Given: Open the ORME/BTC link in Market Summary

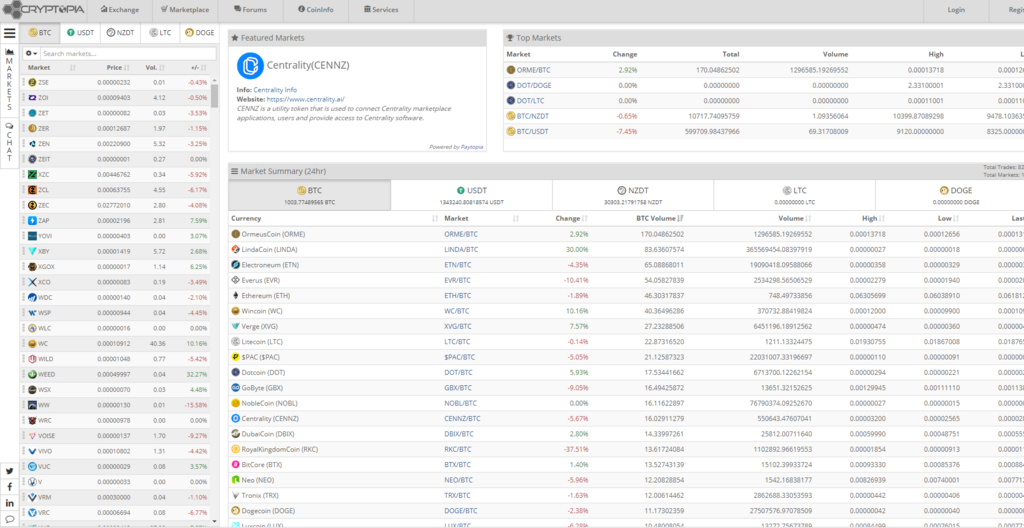Looking at the screenshot, I should point(461,234).
